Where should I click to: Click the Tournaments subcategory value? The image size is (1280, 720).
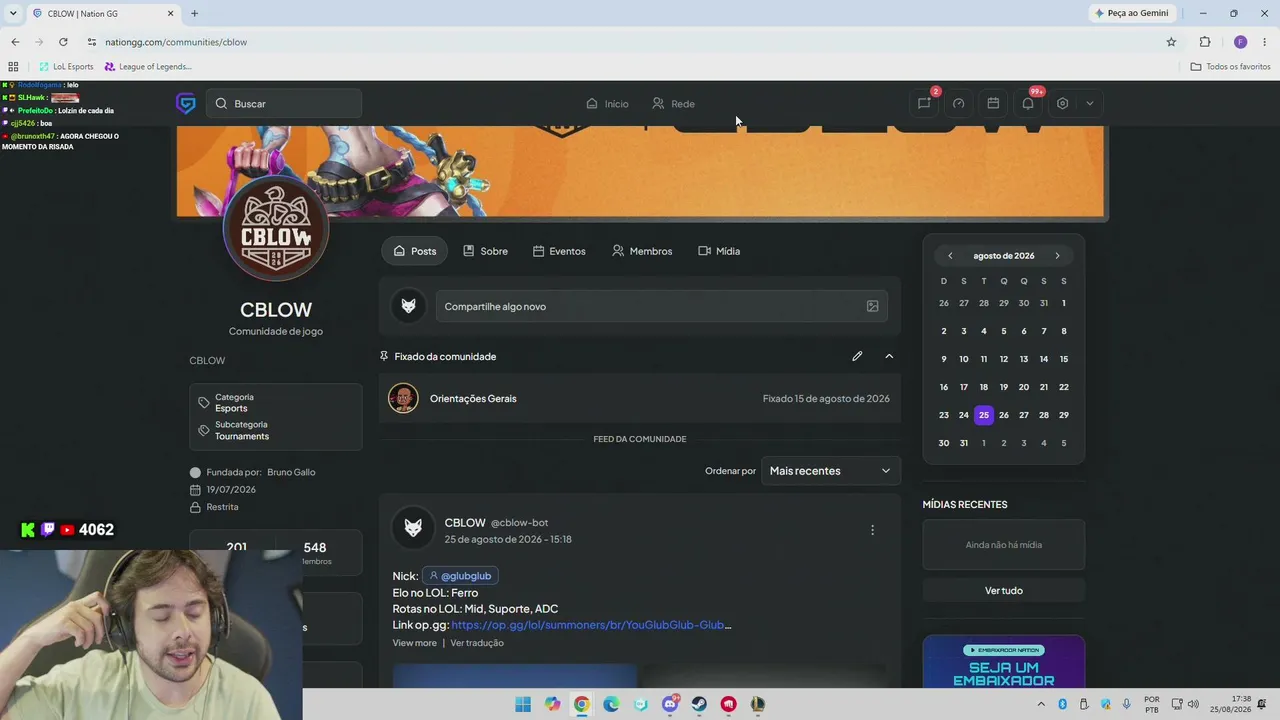coord(242,437)
